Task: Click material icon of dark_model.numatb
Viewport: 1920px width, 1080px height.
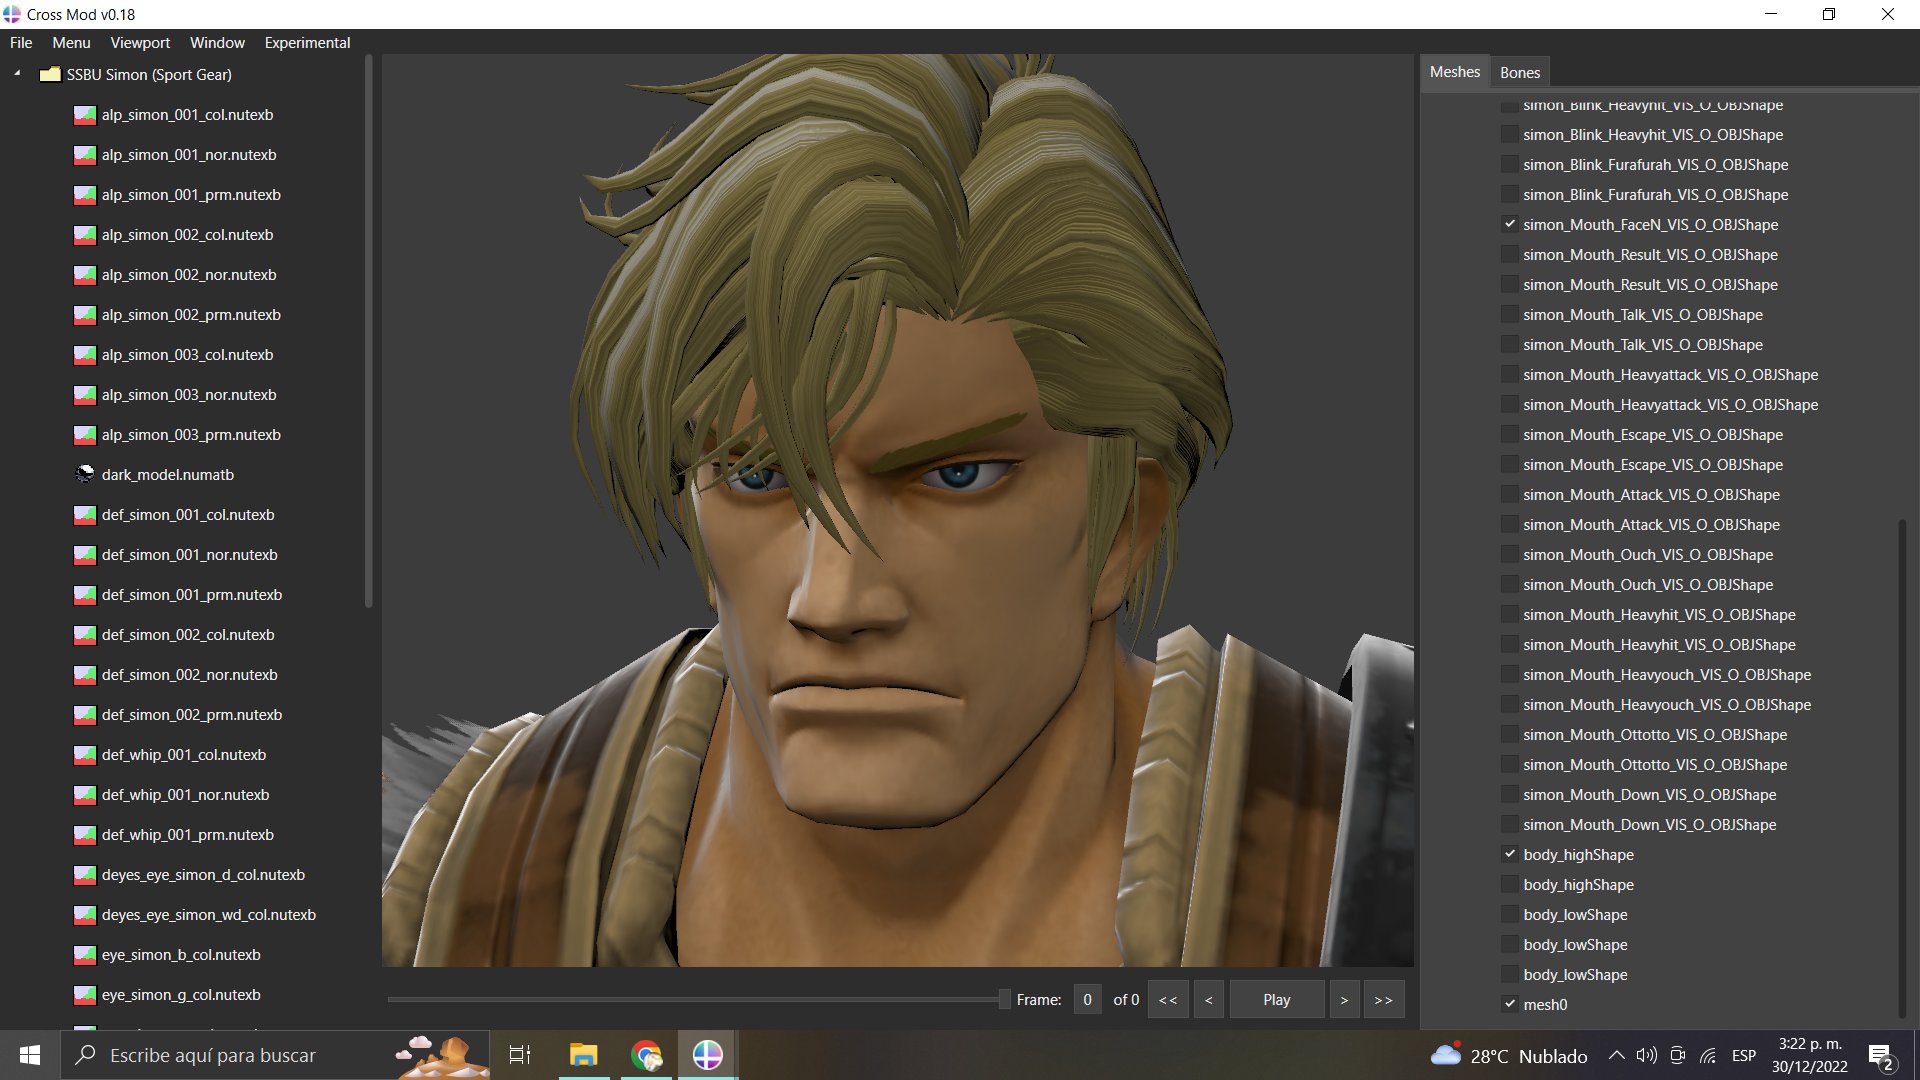Action: (85, 475)
